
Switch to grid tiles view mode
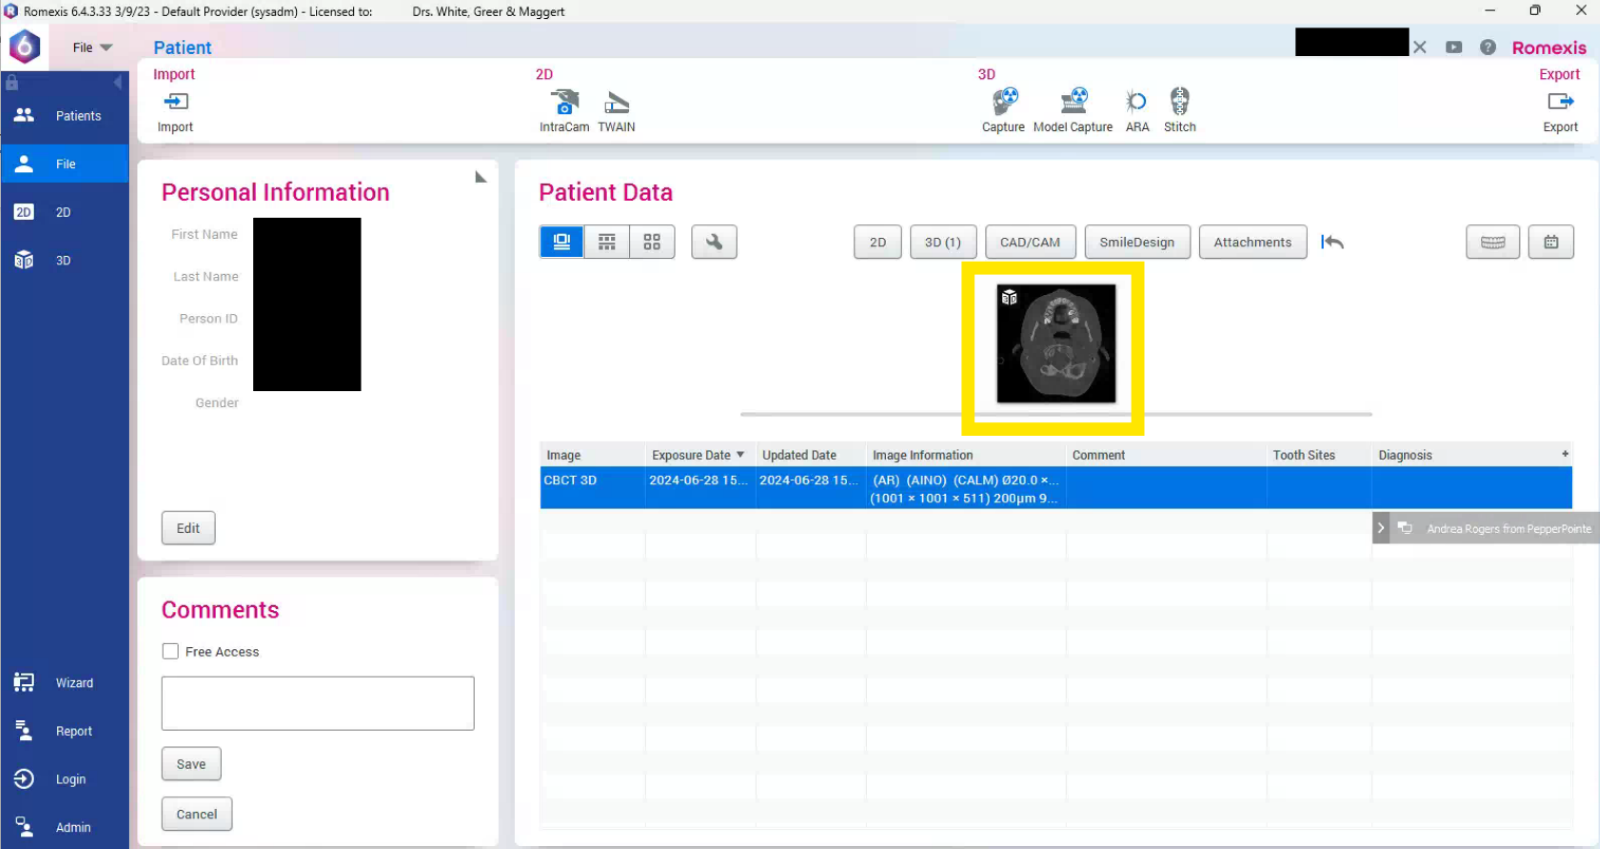652,242
